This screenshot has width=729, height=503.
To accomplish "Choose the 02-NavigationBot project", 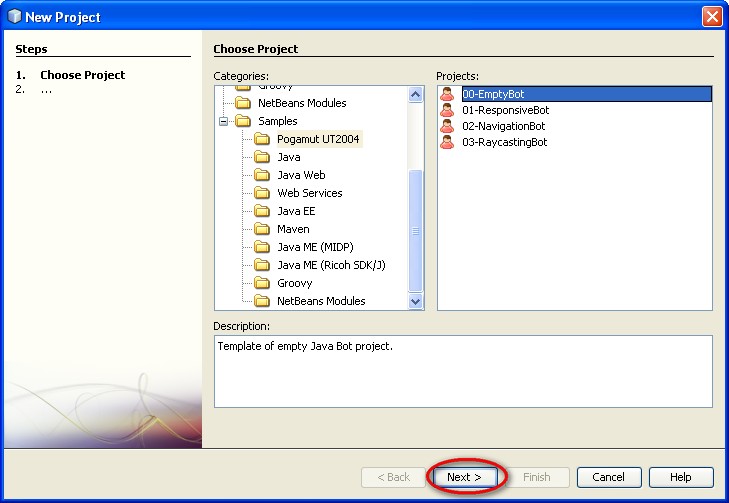I will [x=504, y=126].
